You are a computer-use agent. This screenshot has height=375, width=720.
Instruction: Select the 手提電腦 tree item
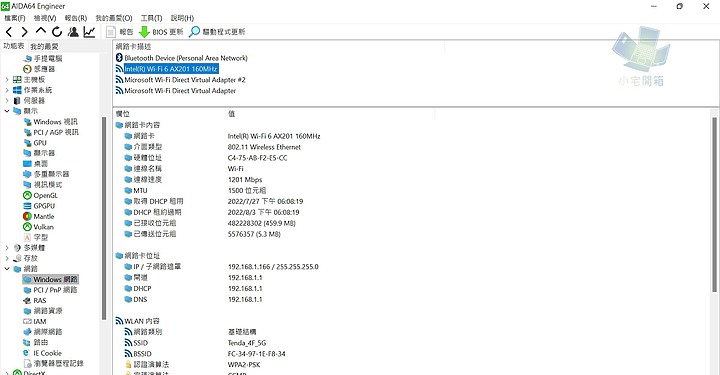[43, 58]
